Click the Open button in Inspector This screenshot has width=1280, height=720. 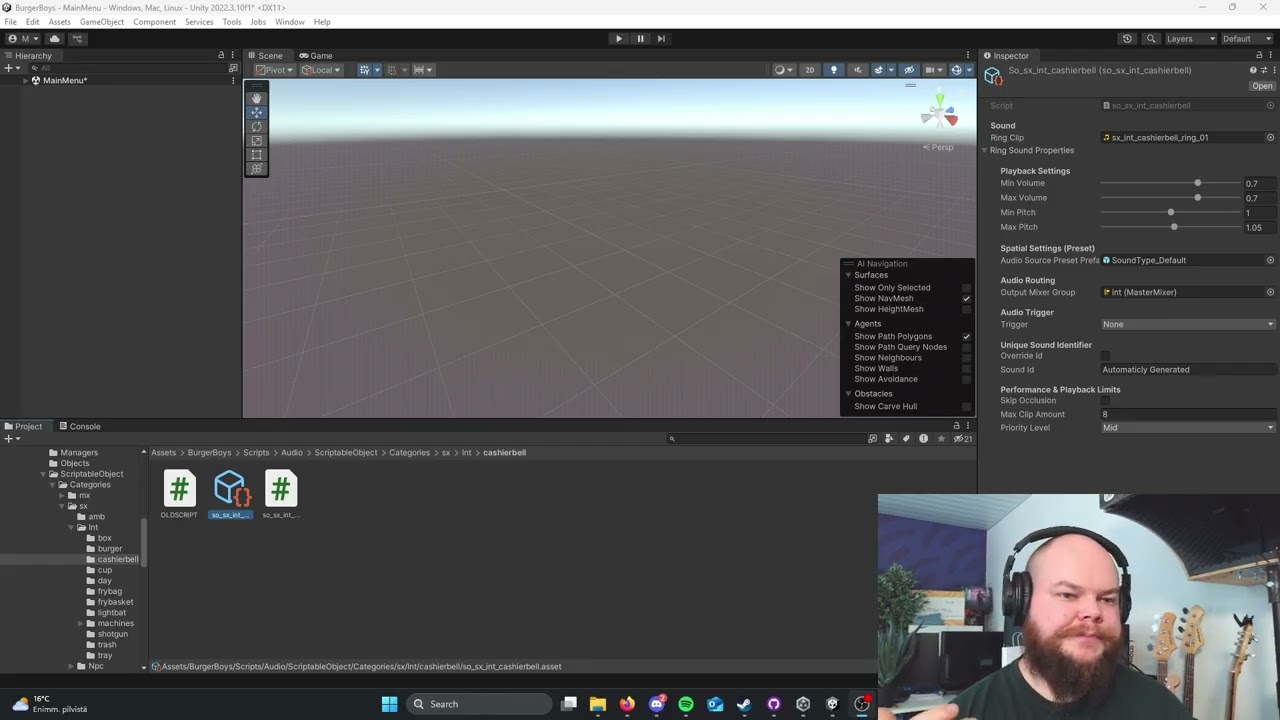coord(1262,86)
